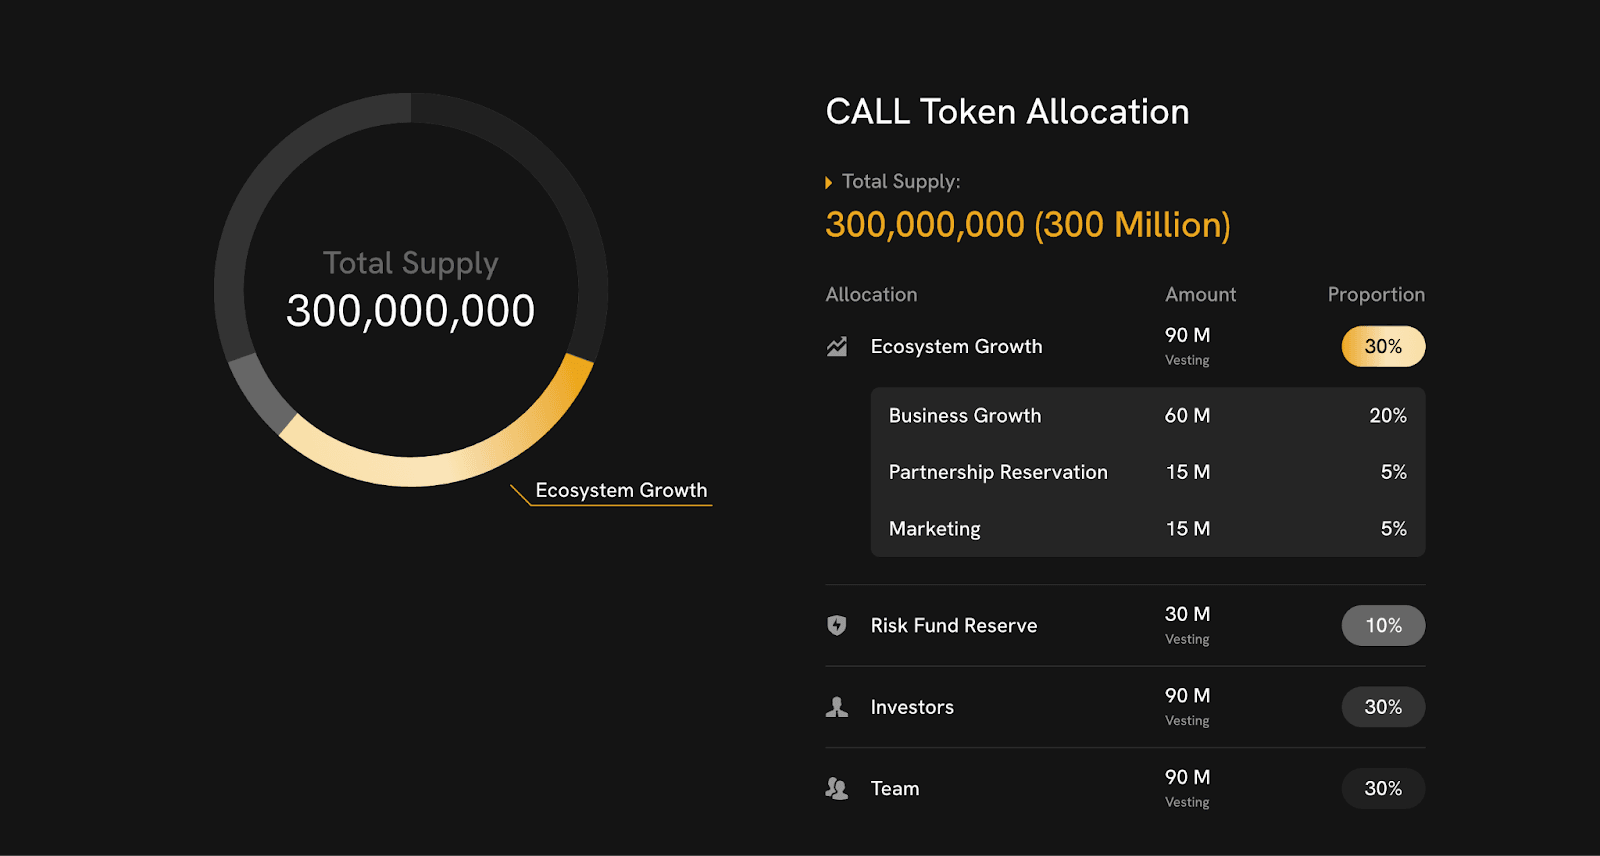
Task: Click the Investors 30% proportion badge
Action: click(1383, 707)
